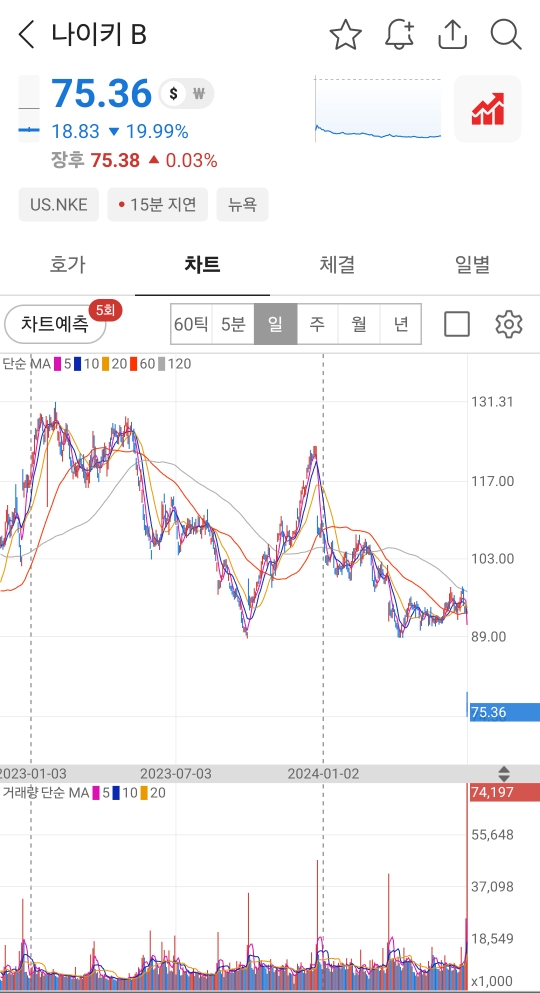540x993 pixels.
Task: Switch price currency to won
Action: click(199, 94)
